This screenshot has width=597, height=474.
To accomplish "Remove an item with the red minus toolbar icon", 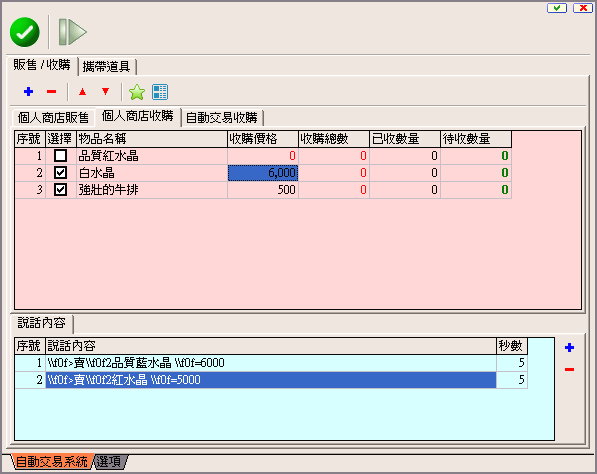I will coord(51,92).
